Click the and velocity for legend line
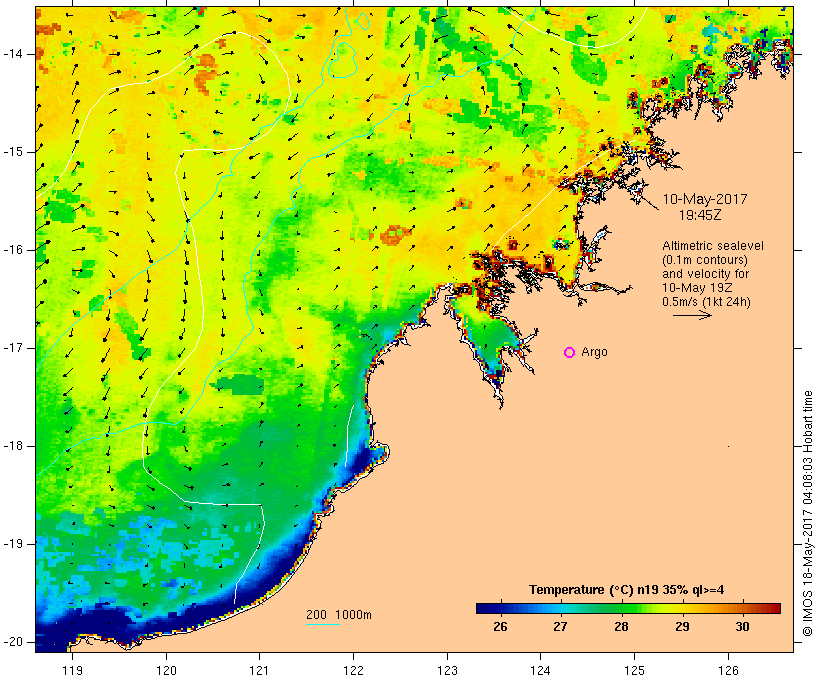The width and height of the screenshot is (820, 680). 705,274
